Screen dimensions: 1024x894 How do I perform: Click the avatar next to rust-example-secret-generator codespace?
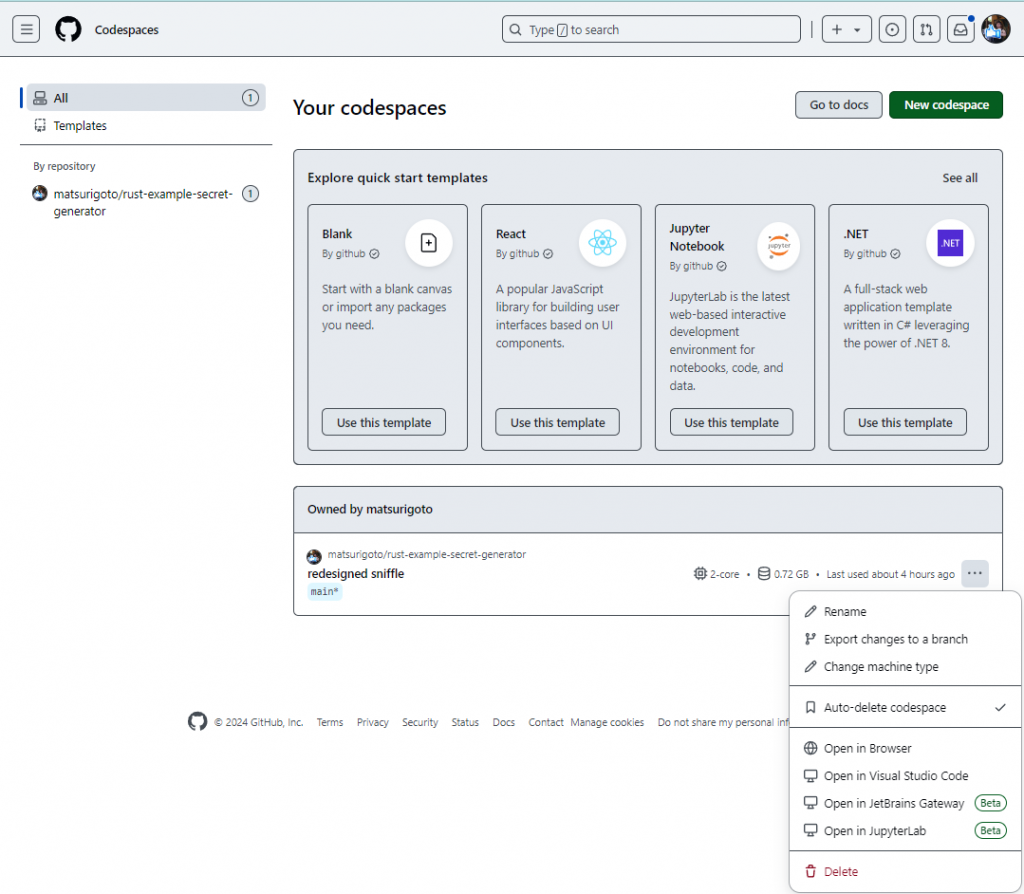[x=314, y=556]
